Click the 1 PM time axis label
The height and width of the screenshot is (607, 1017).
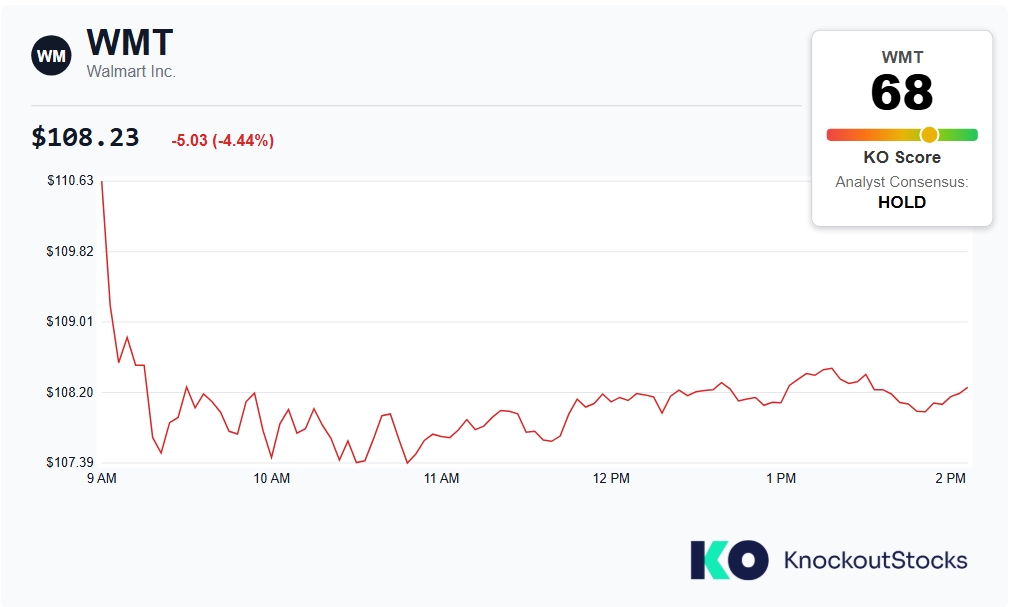coord(781,479)
